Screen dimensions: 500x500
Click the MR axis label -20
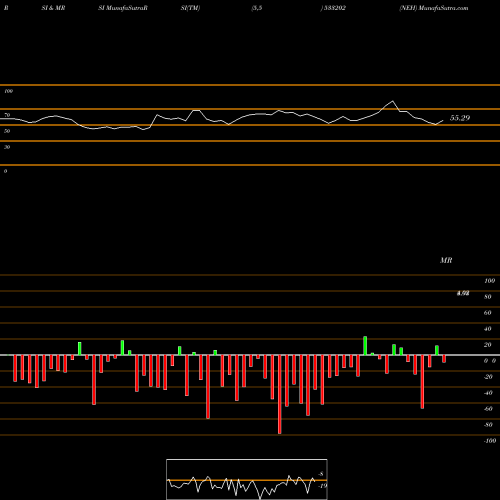[x=488, y=377]
